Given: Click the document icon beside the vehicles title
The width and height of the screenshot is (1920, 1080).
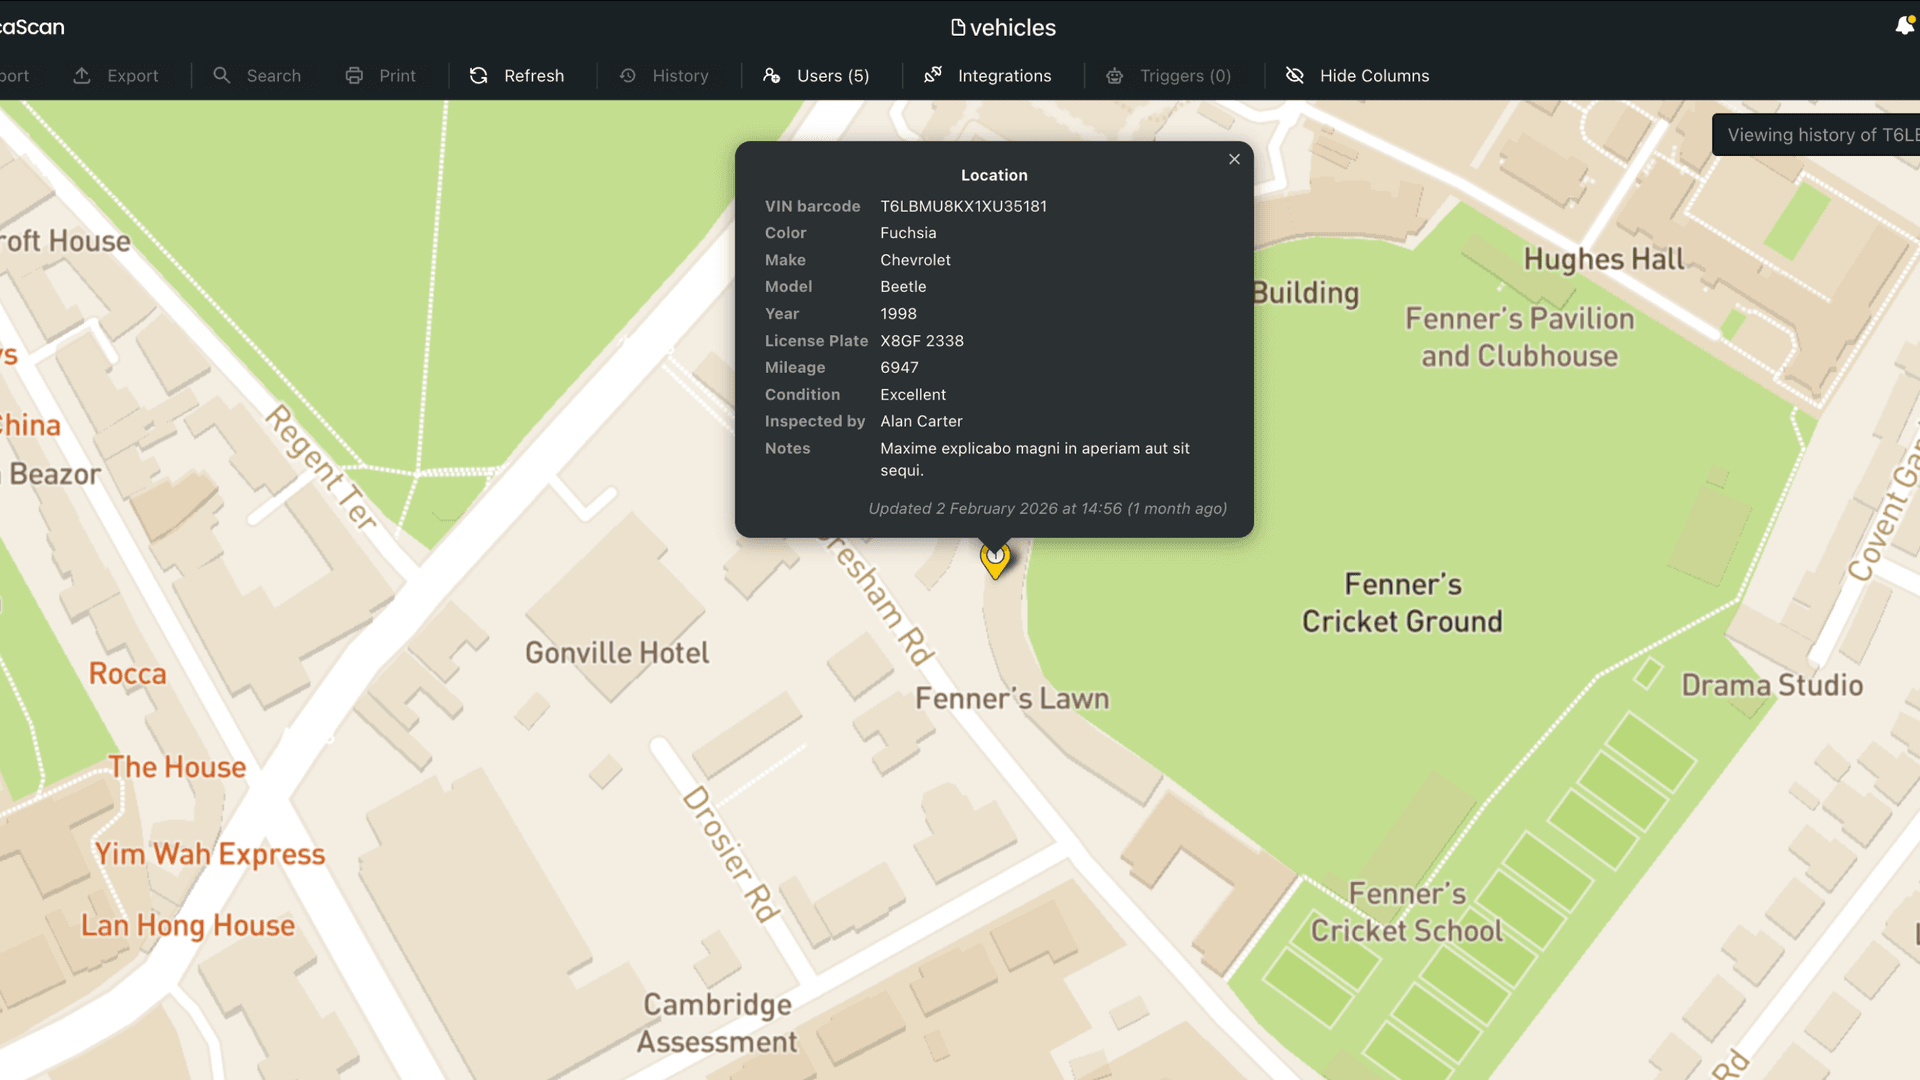Looking at the screenshot, I should [957, 28].
